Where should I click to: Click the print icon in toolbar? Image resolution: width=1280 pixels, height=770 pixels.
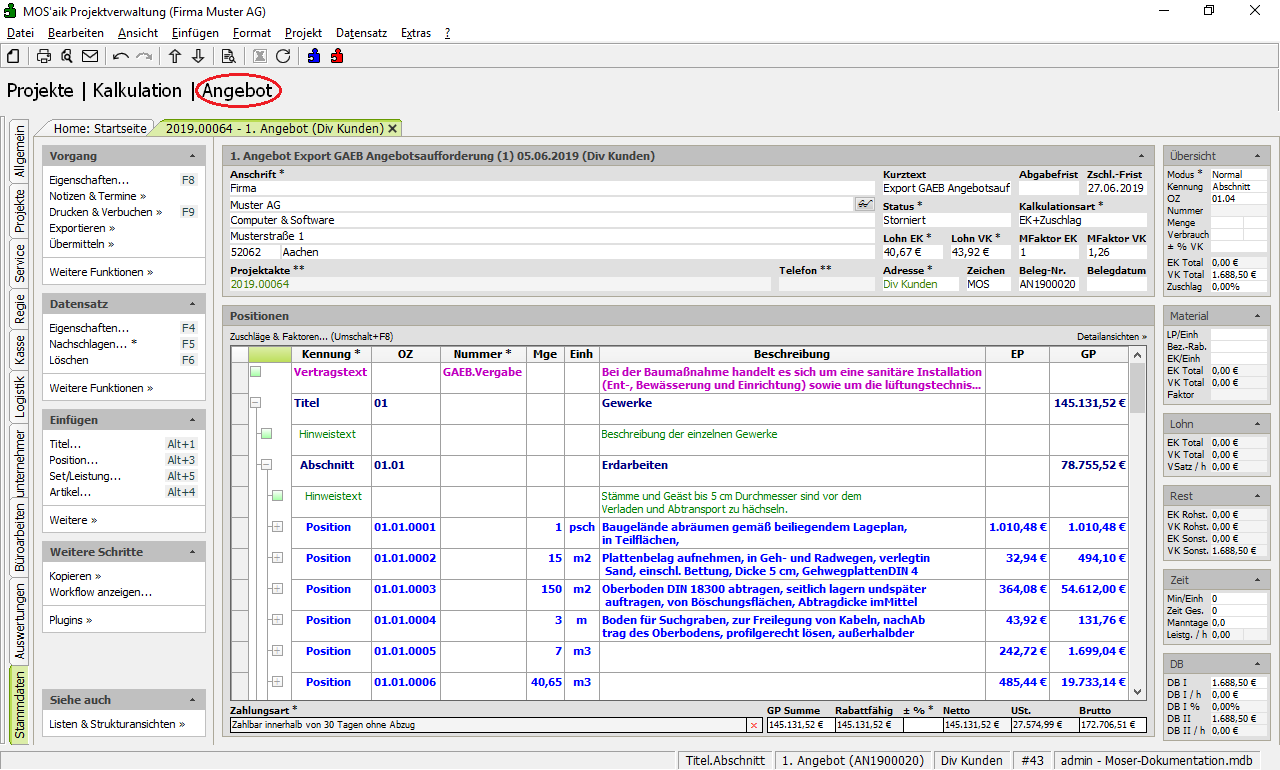point(44,56)
